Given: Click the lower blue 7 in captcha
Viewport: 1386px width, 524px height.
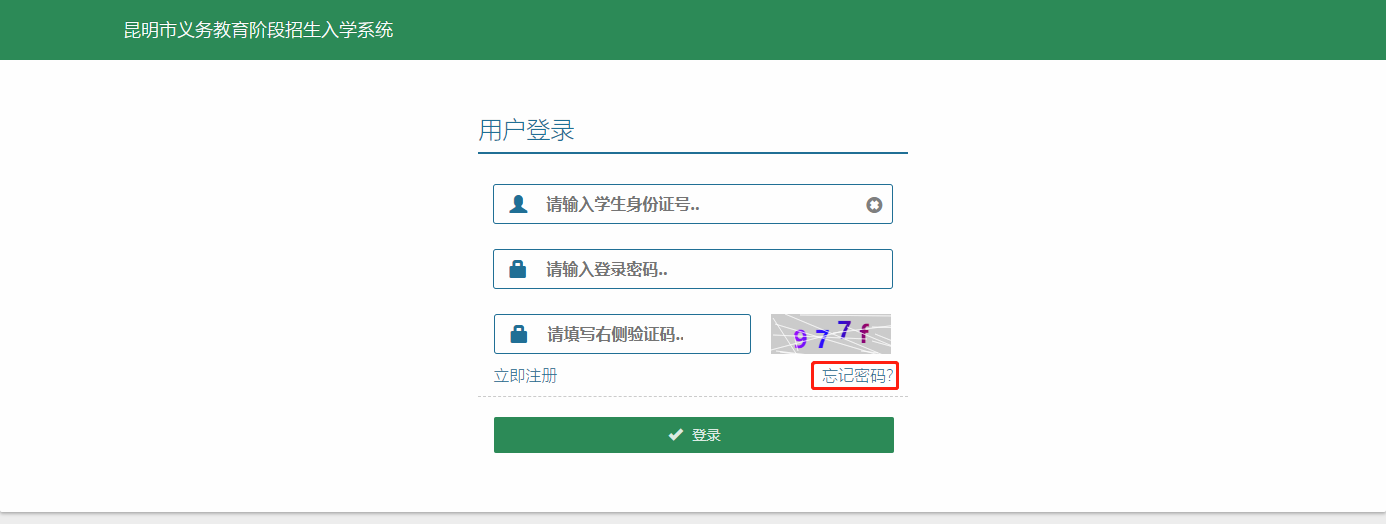Looking at the screenshot, I should [x=822, y=339].
